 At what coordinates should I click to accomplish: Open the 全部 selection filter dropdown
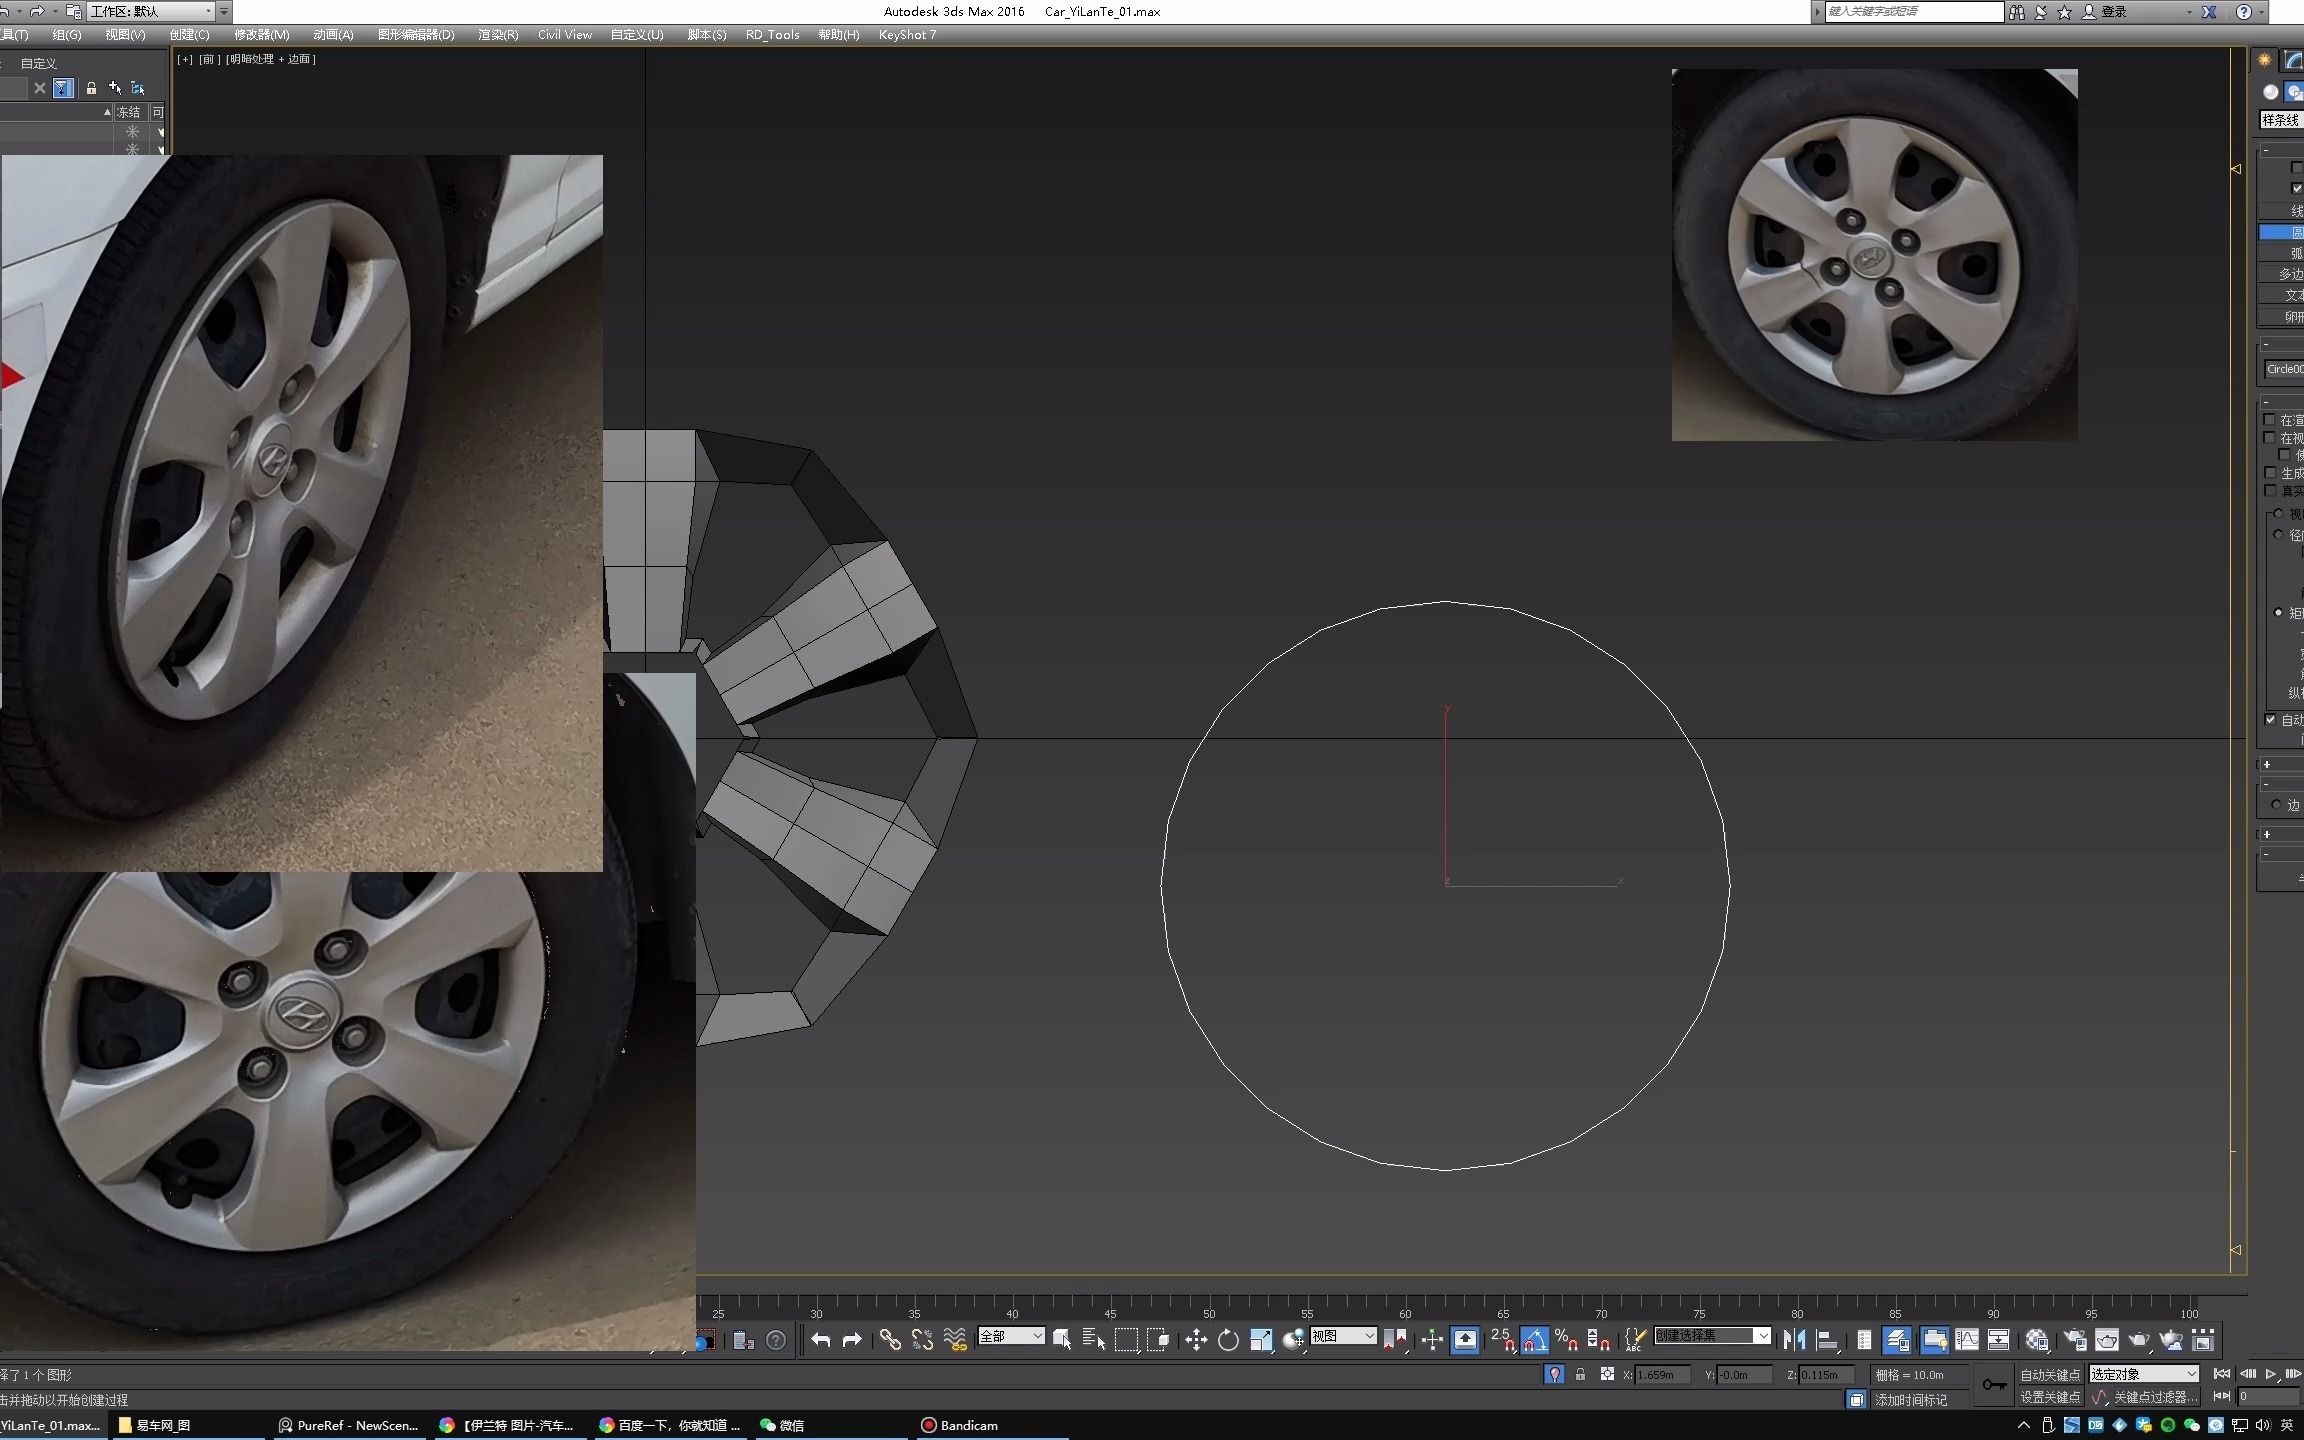click(1011, 1336)
